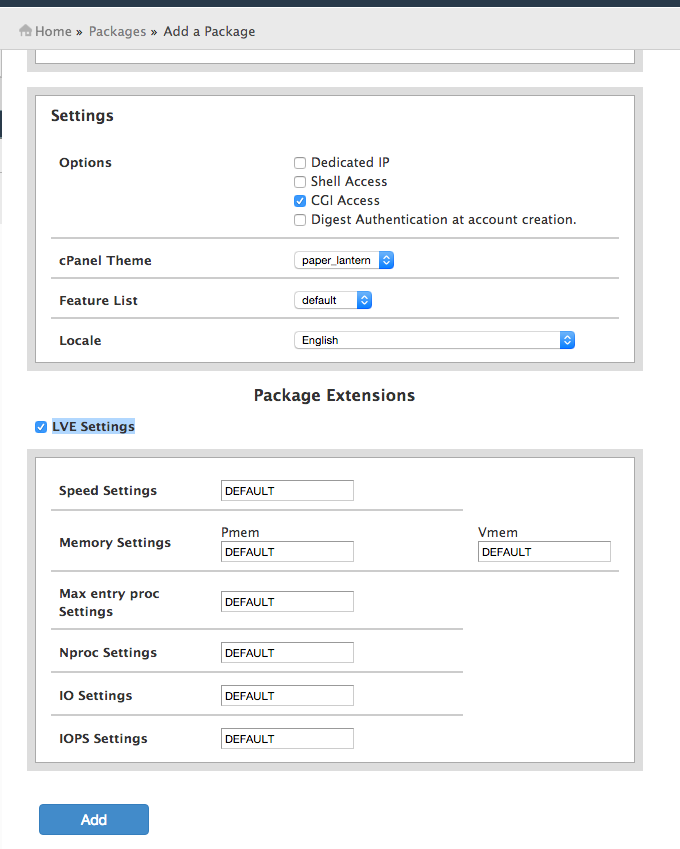Image resolution: width=680 pixels, height=849 pixels.
Task: Click the Speed Settings input field
Action: pyautogui.click(x=287, y=491)
